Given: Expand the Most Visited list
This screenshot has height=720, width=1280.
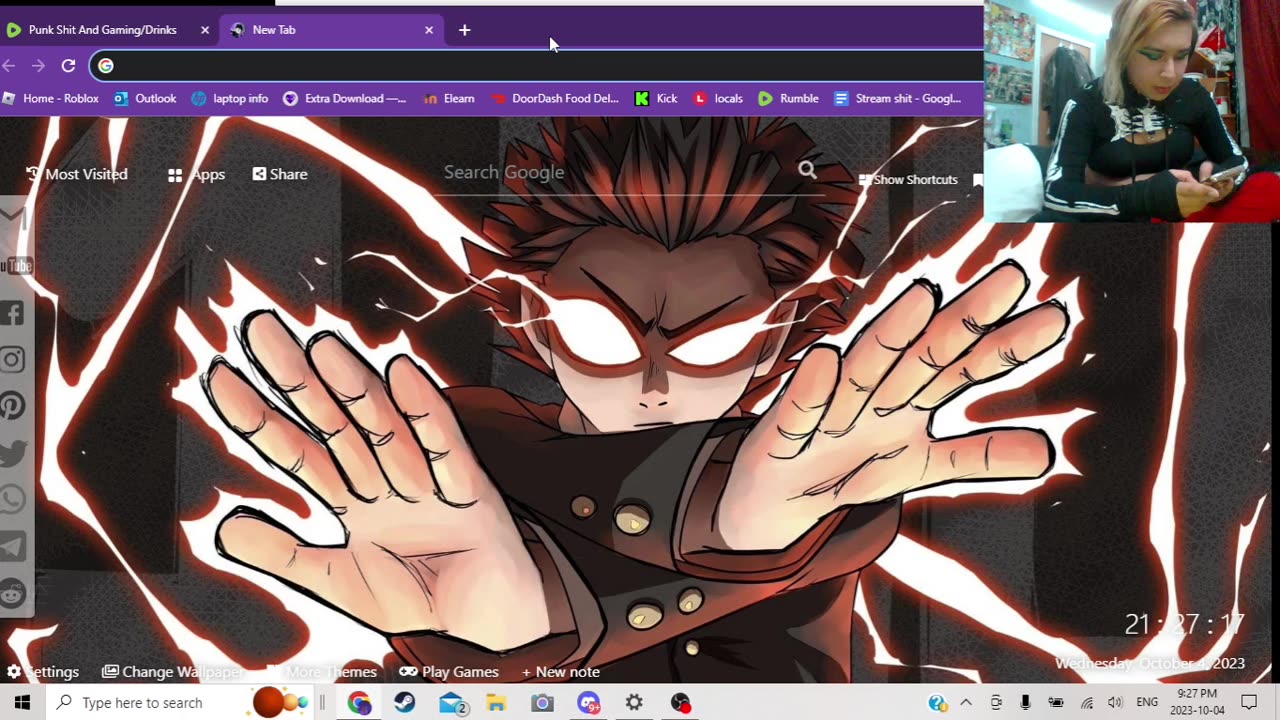Looking at the screenshot, I should click(x=77, y=174).
